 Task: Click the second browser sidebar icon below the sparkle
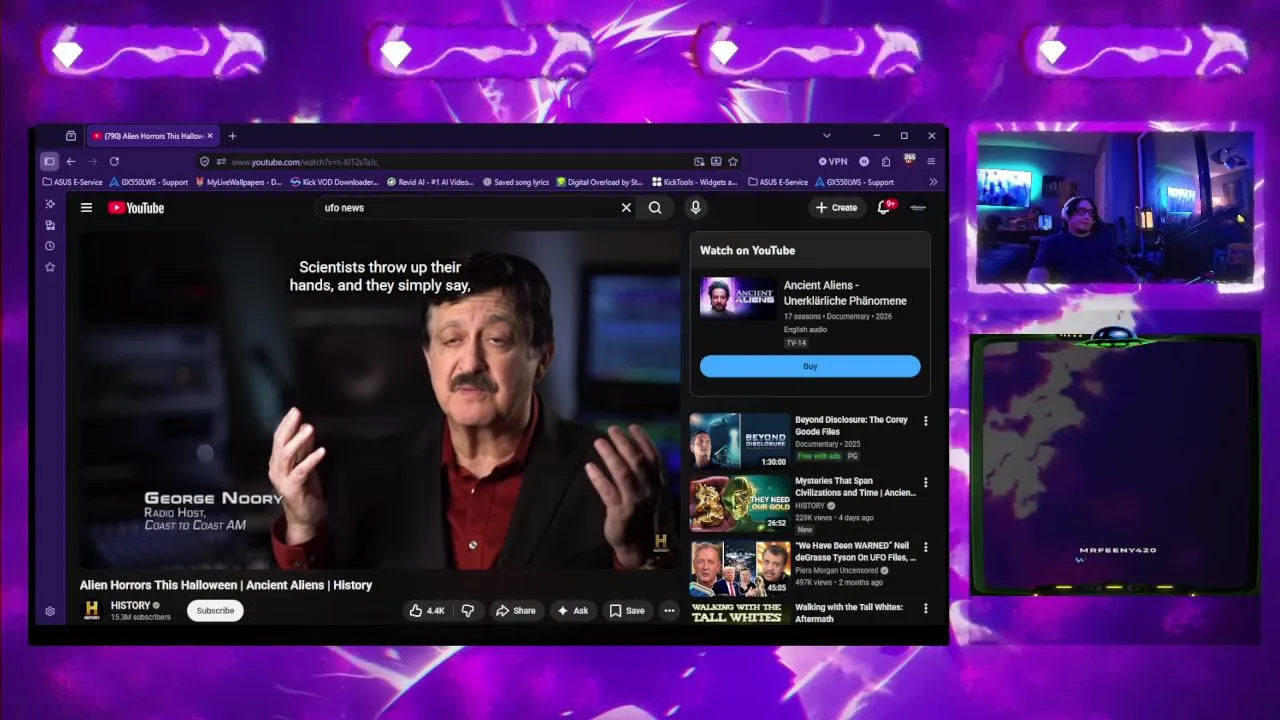pos(50,225)
